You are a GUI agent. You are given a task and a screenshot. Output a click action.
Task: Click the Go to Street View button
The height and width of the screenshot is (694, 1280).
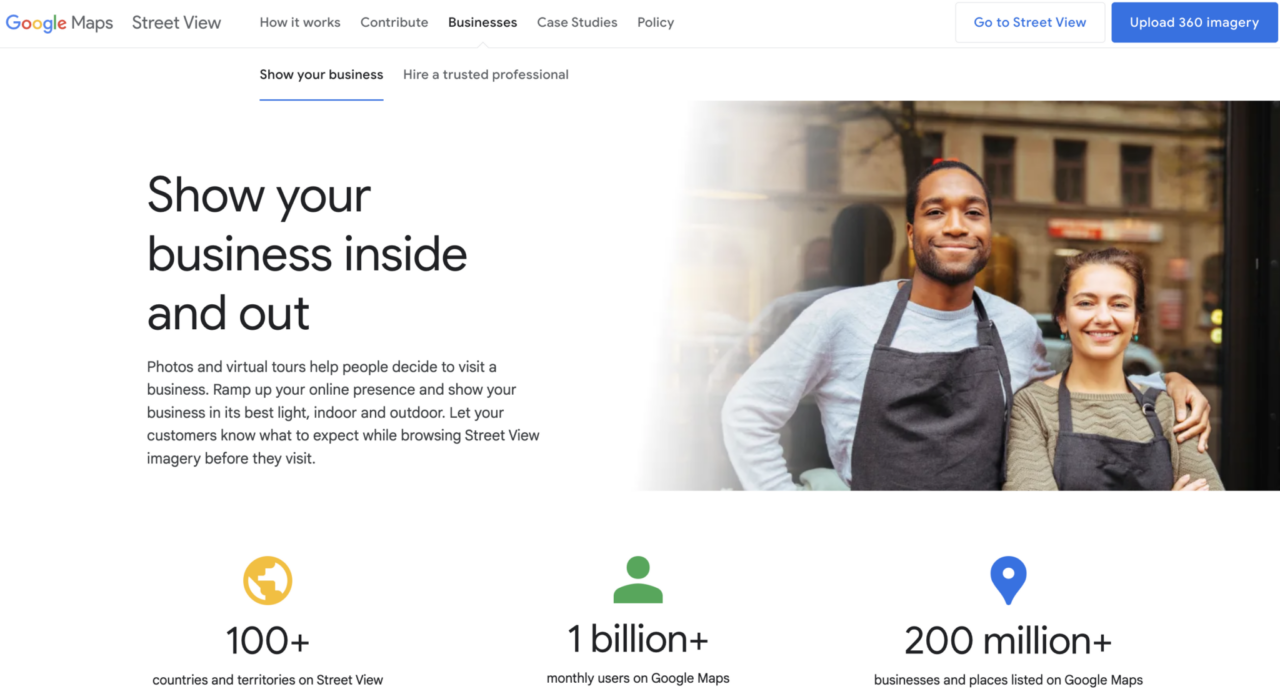coord(1030,22)
